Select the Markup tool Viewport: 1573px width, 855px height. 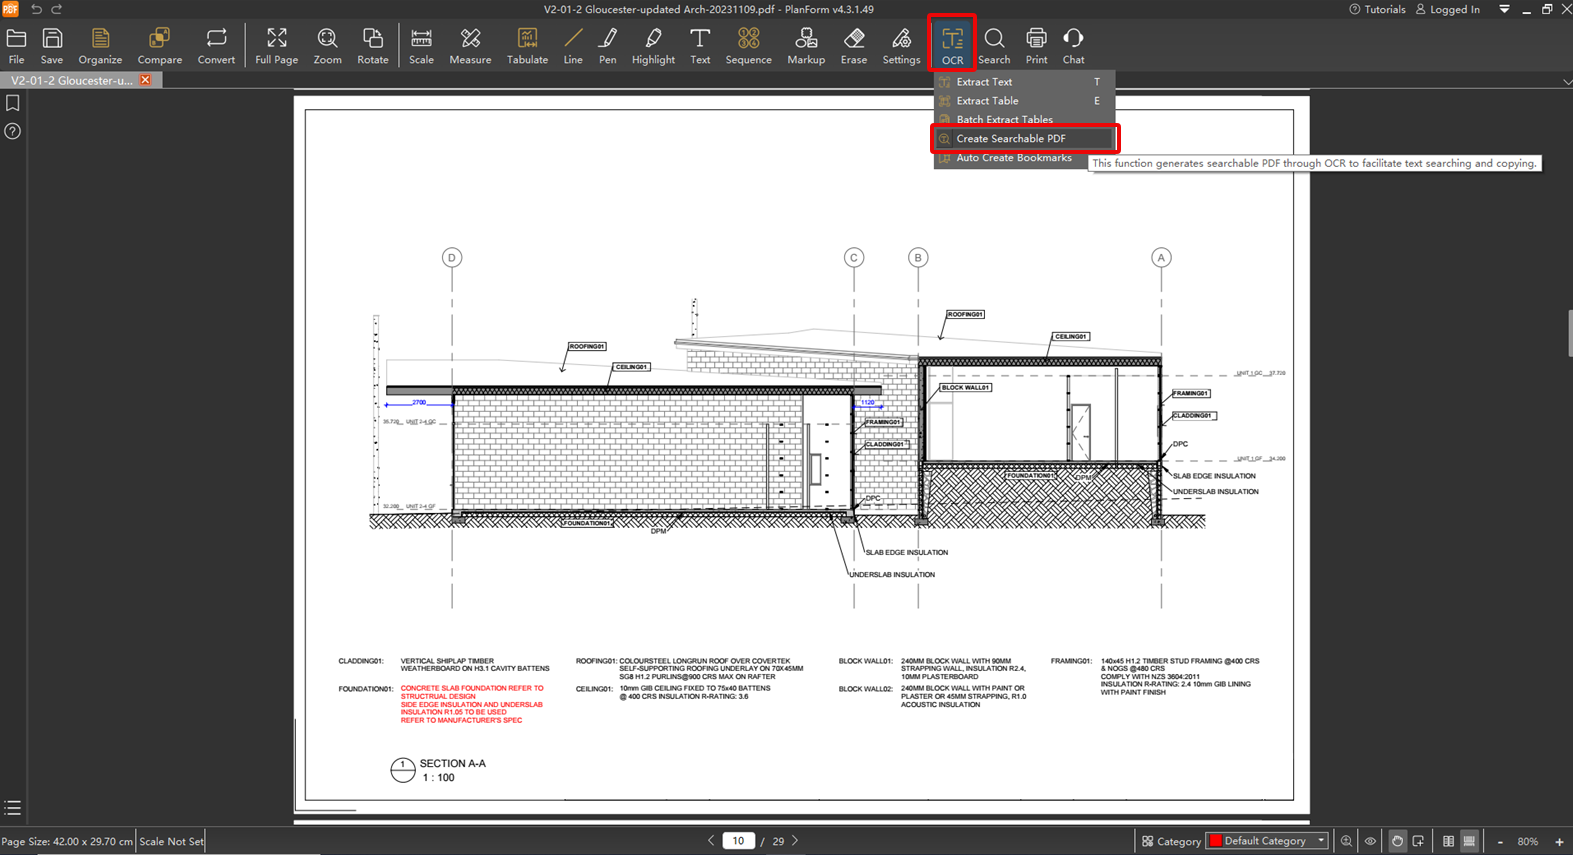click(x=805, y=46)
